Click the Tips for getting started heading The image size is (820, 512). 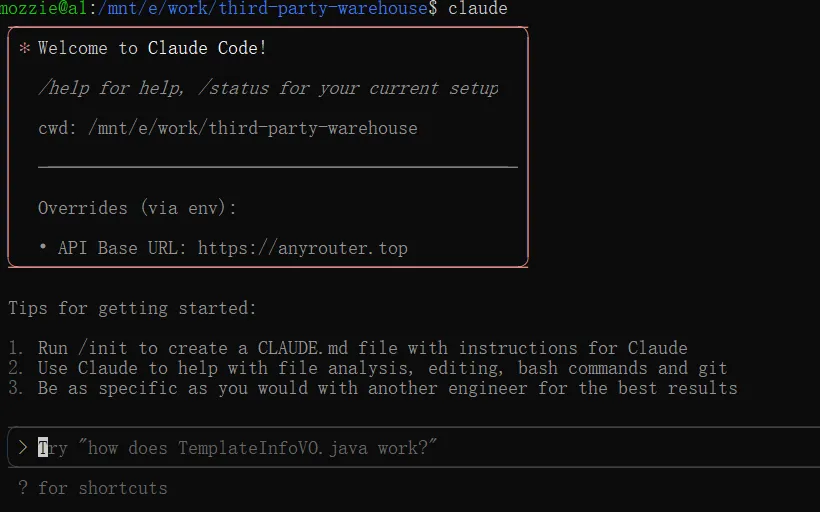(132, 308)
